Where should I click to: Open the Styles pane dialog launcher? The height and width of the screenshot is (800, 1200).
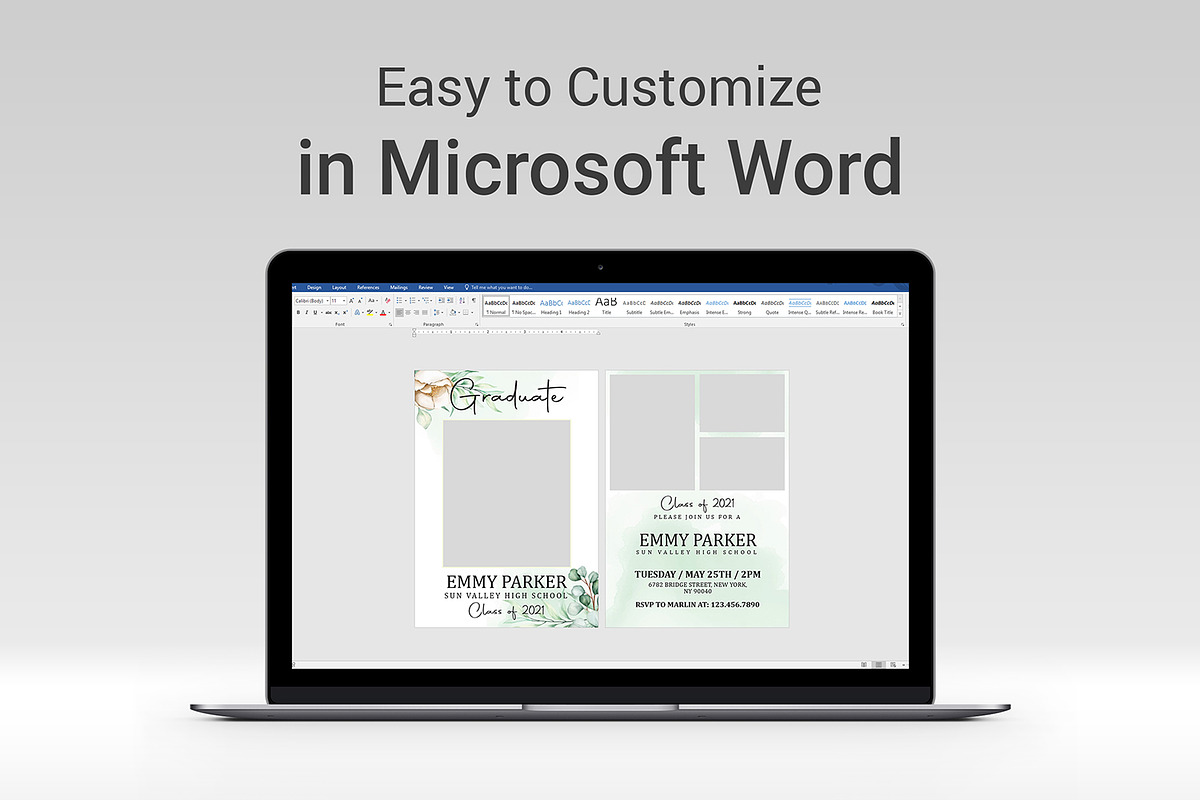click(x=902, y=325)
